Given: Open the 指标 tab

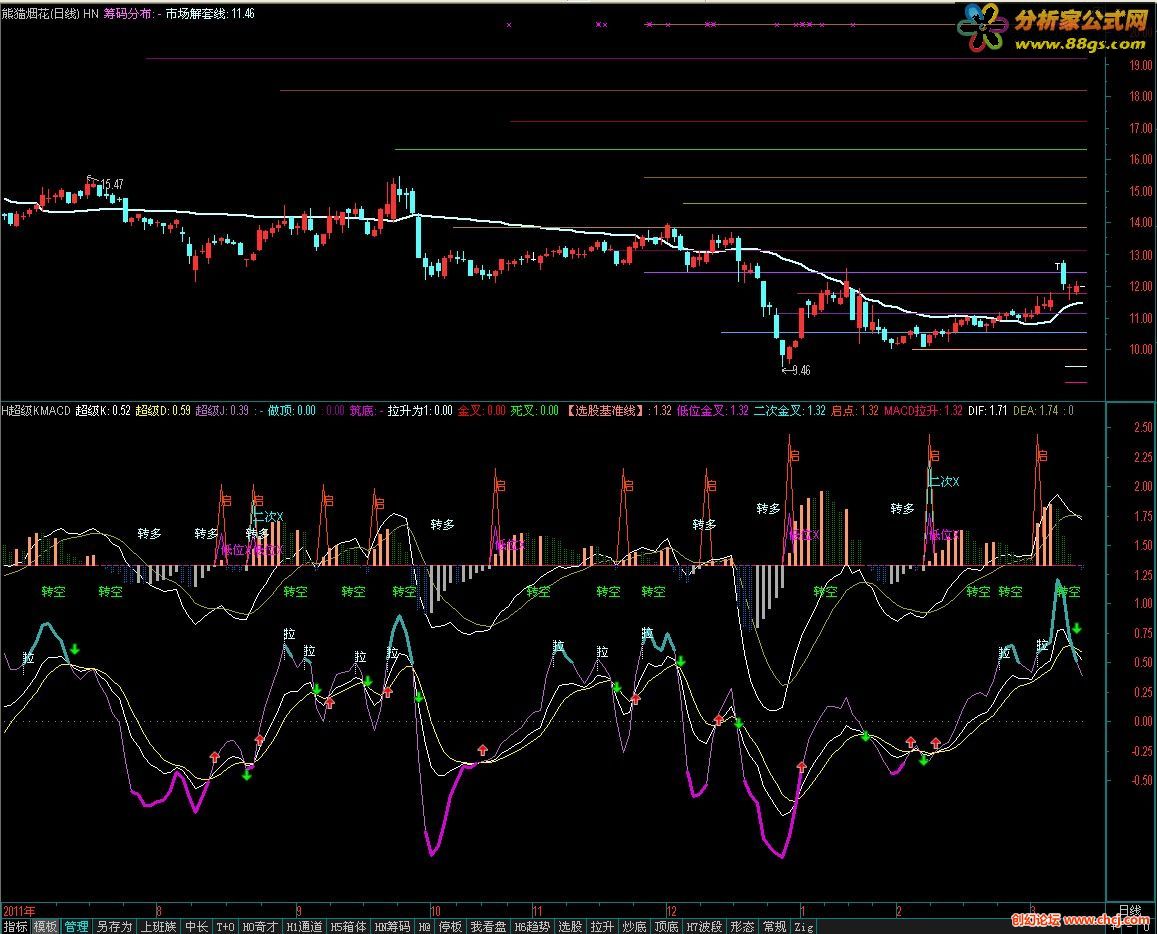Looking at the screenshot, I should pos(15,927).
